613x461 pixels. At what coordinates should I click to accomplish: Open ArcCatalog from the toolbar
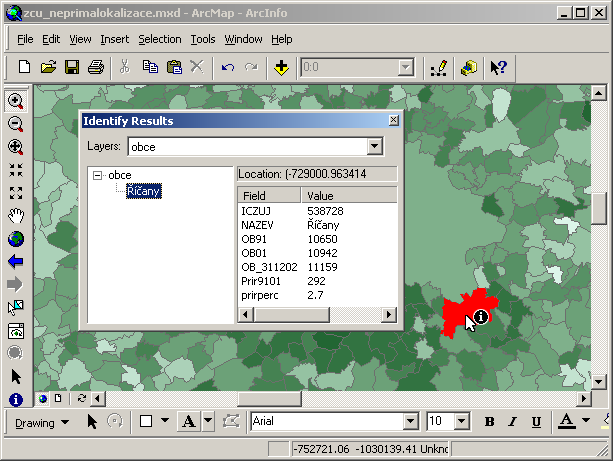click(469, 68)
